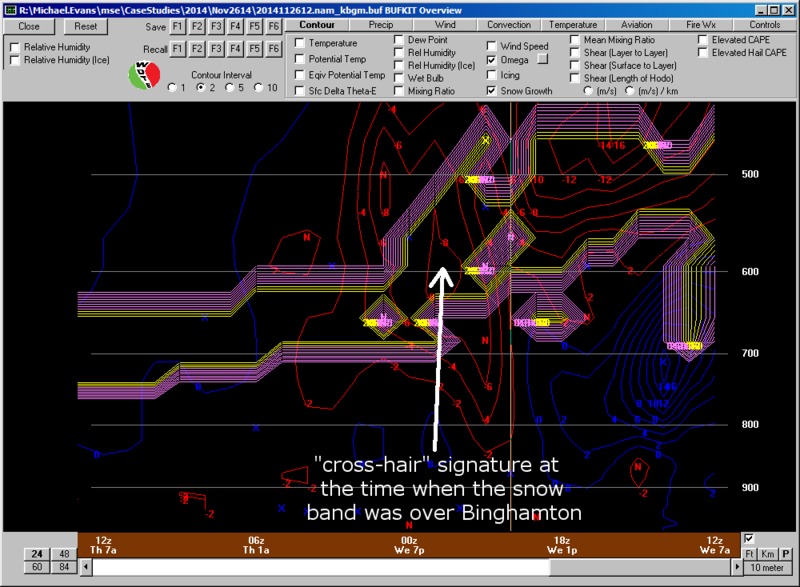
Task: Select contour interval 5
Action: (x=230, y=88)
